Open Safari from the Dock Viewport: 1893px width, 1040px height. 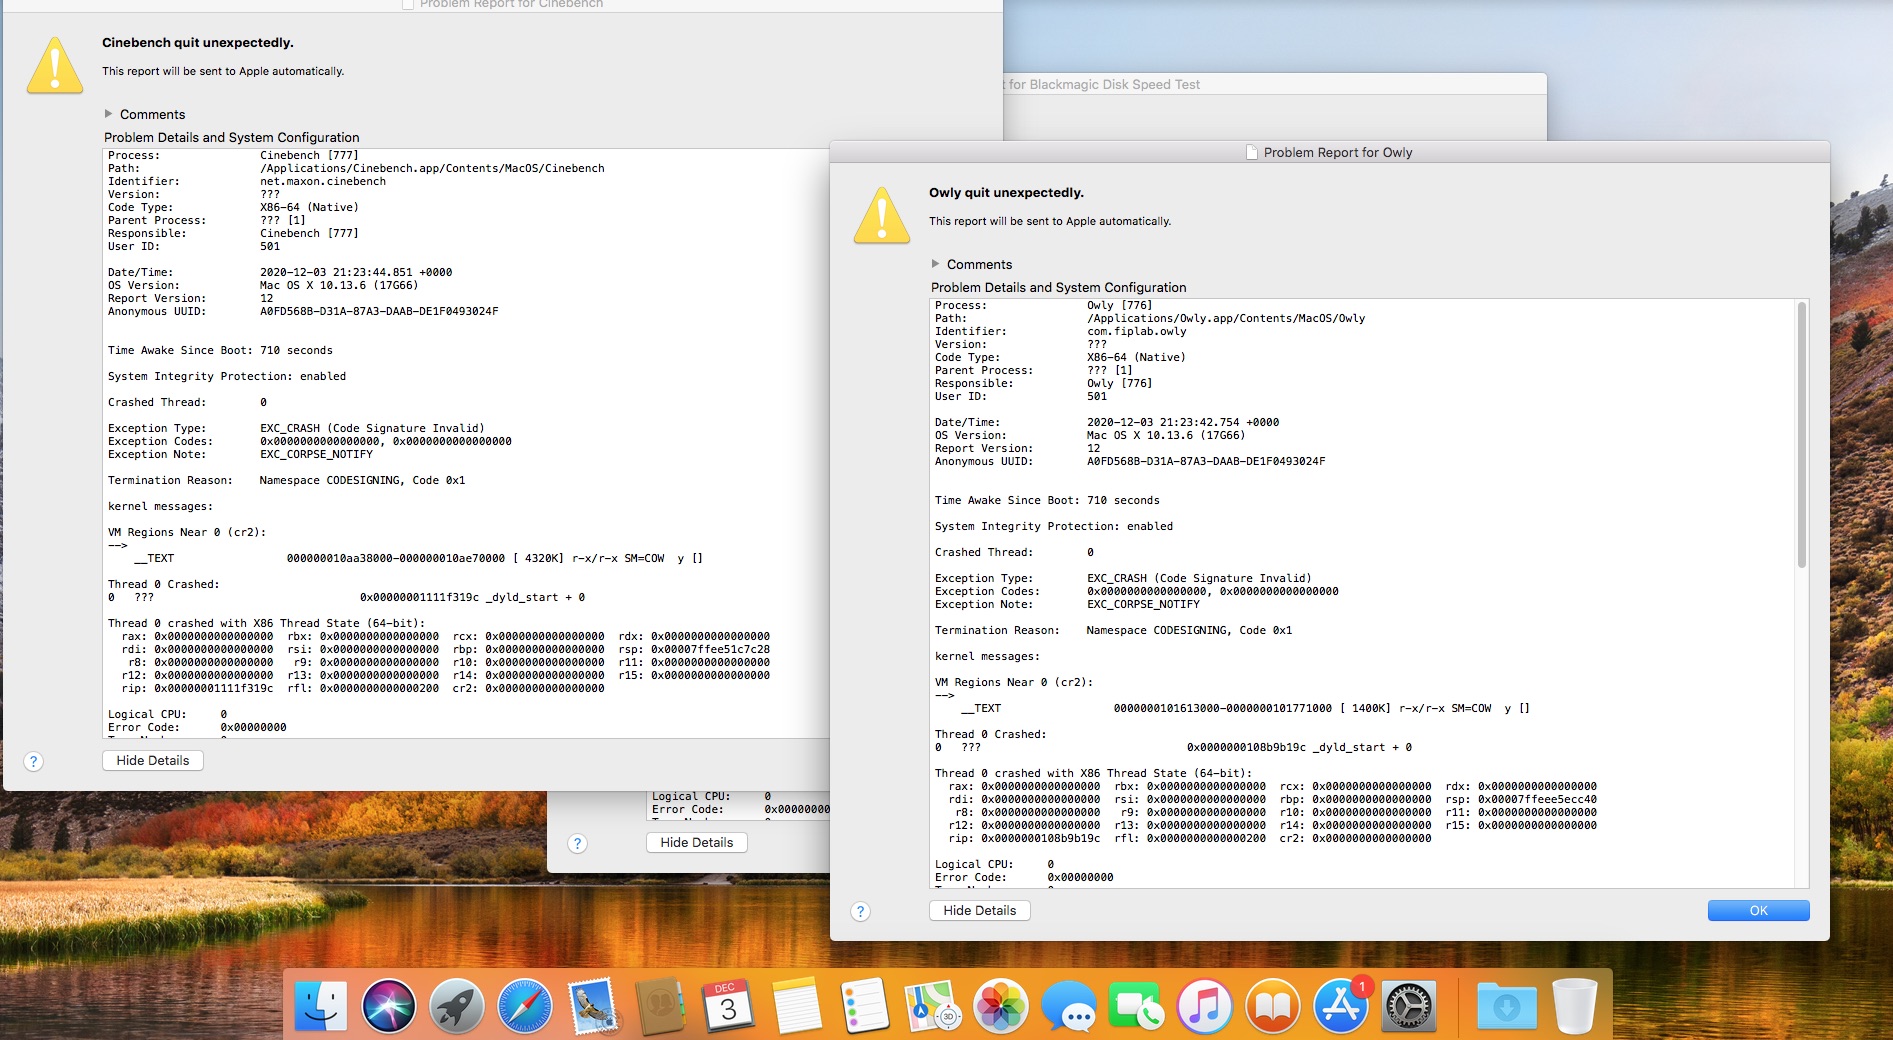525,1005
